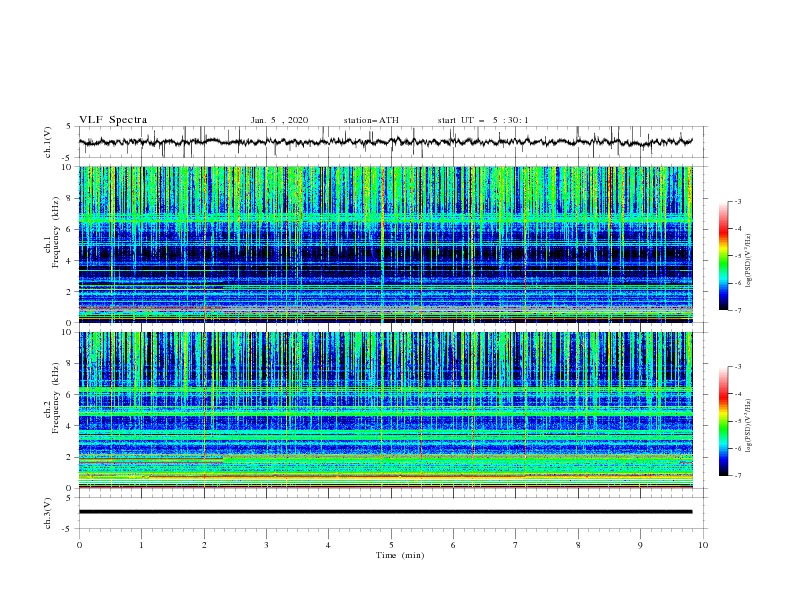Click the lower 'log(PSD)(V²/Hz)' colorbar label
792x612 pixels.
(x=749, y=426)
